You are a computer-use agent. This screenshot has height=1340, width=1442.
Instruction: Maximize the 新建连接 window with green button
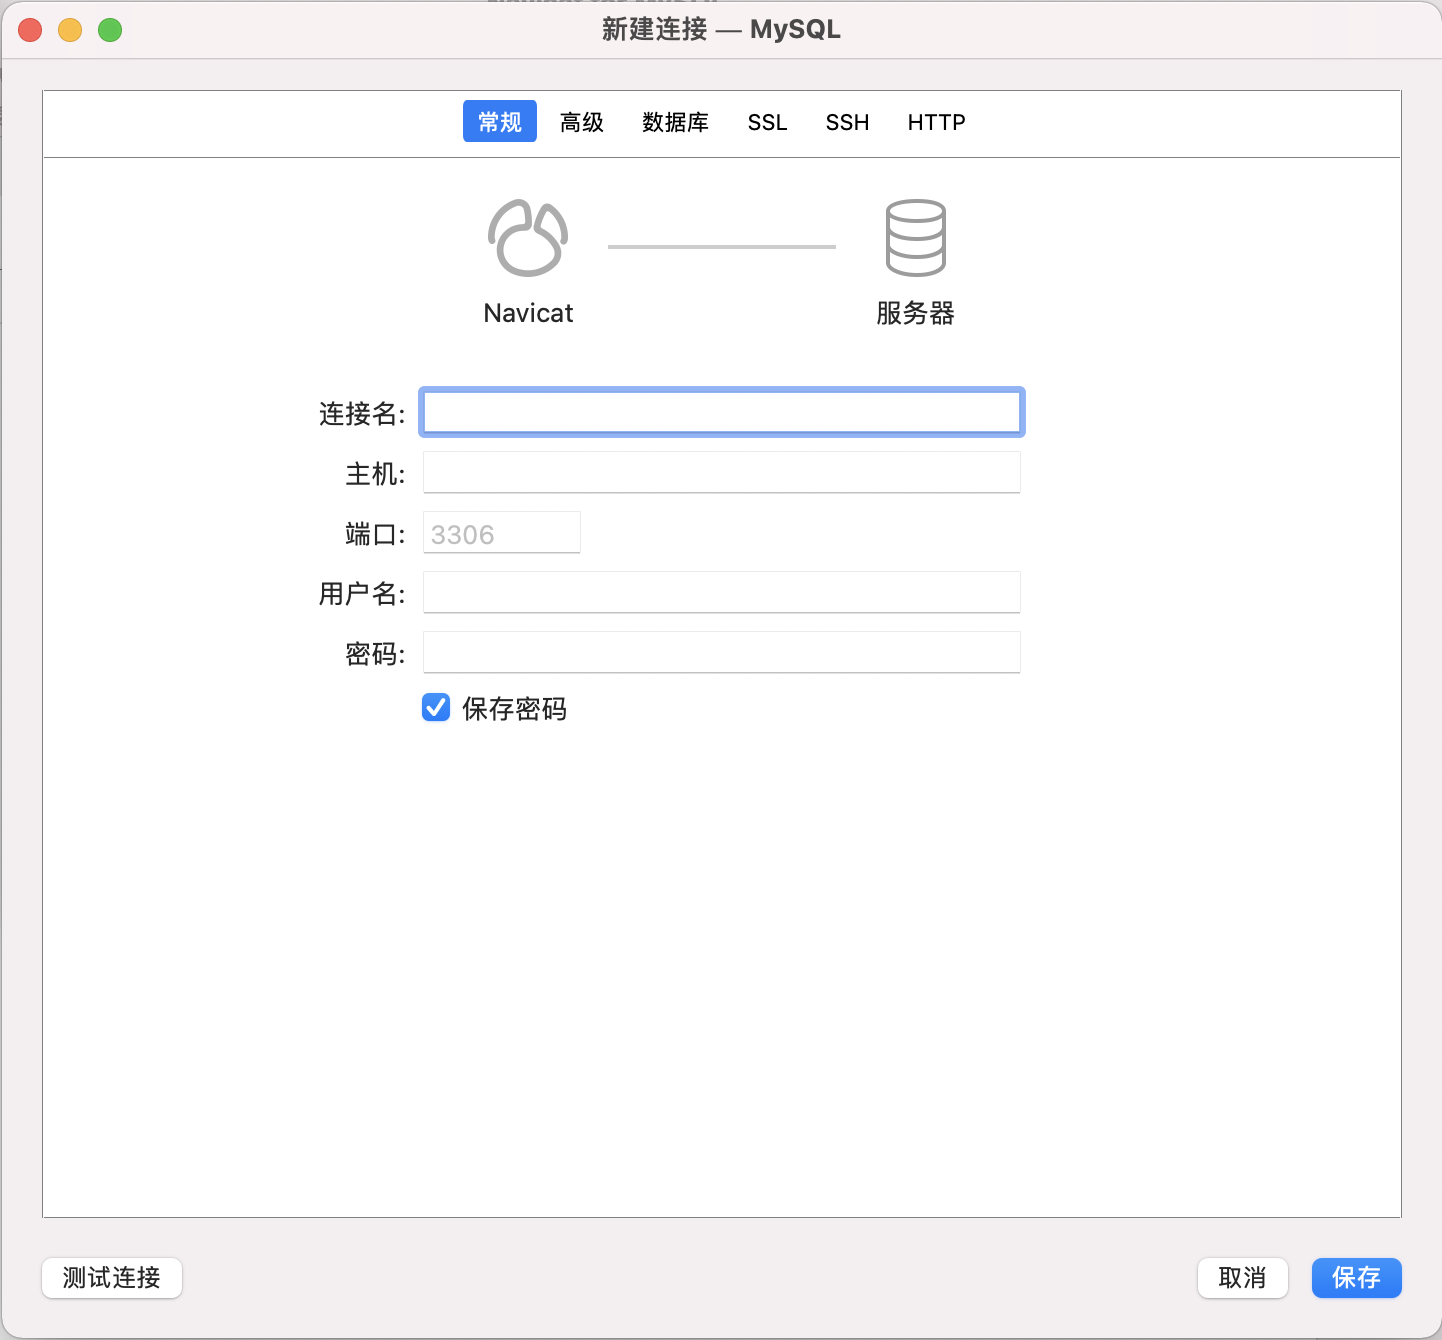[110, 30]
